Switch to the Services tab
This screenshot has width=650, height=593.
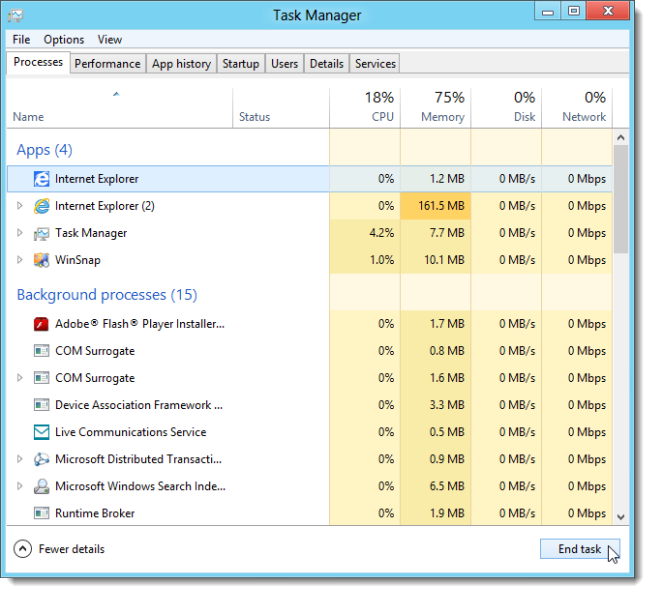point(375,64)
